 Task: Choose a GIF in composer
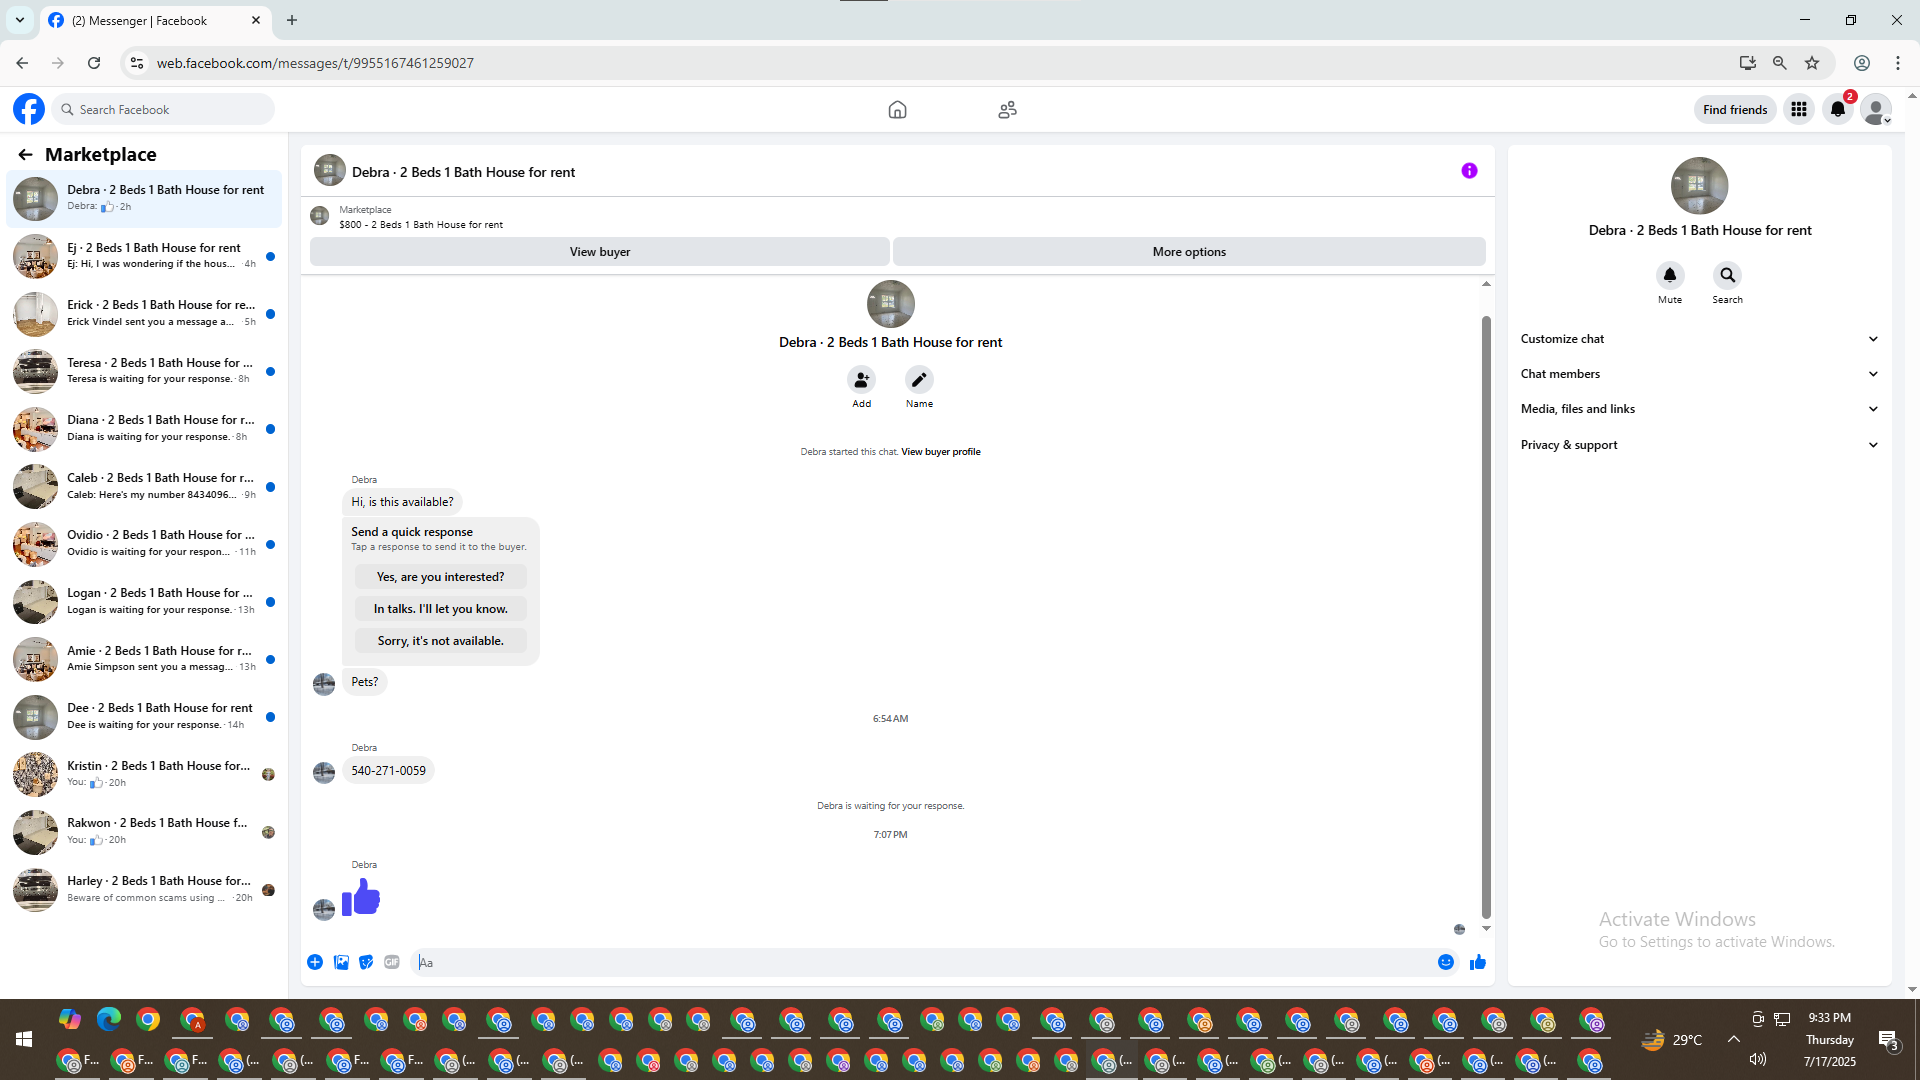coord(392,962)
